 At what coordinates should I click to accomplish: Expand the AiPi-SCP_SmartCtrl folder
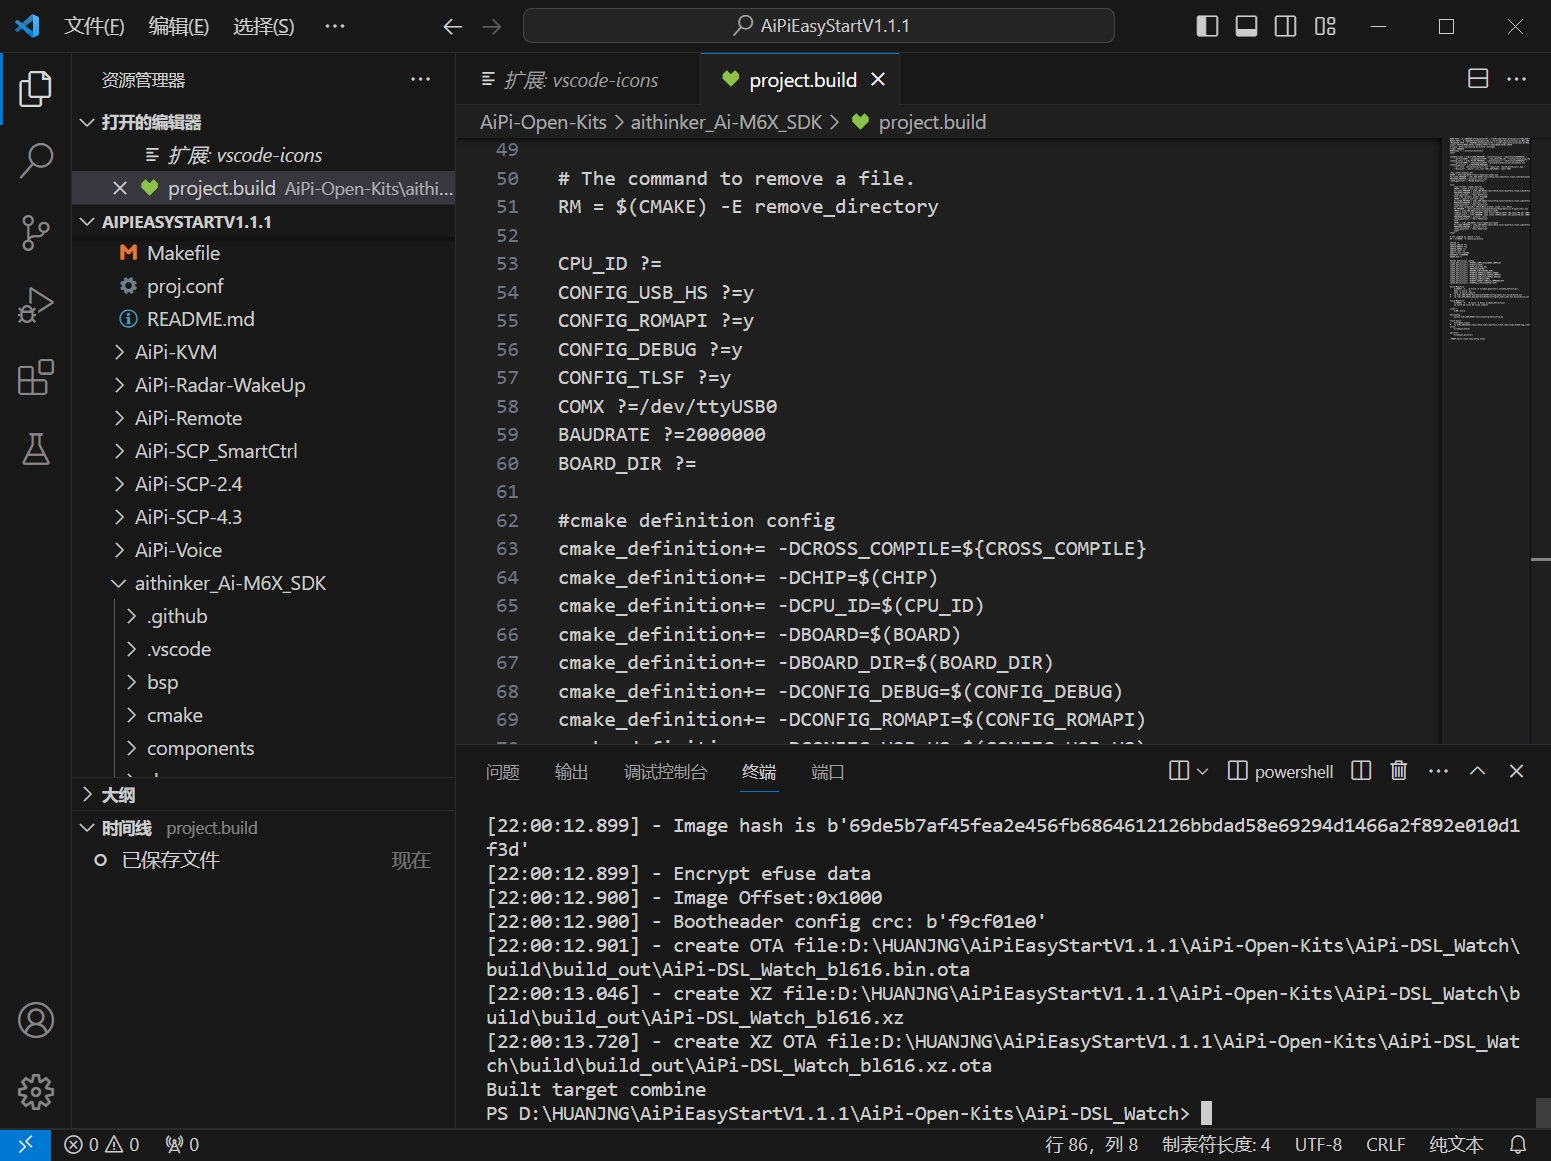point(264,451)
